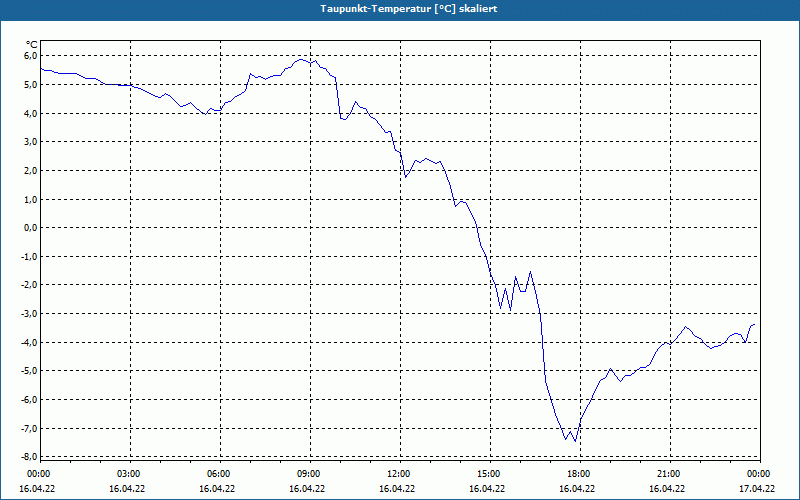Select the '-8,0' y-axis label
The height and width of the screenshot is (500, 800).
(30, 457)
